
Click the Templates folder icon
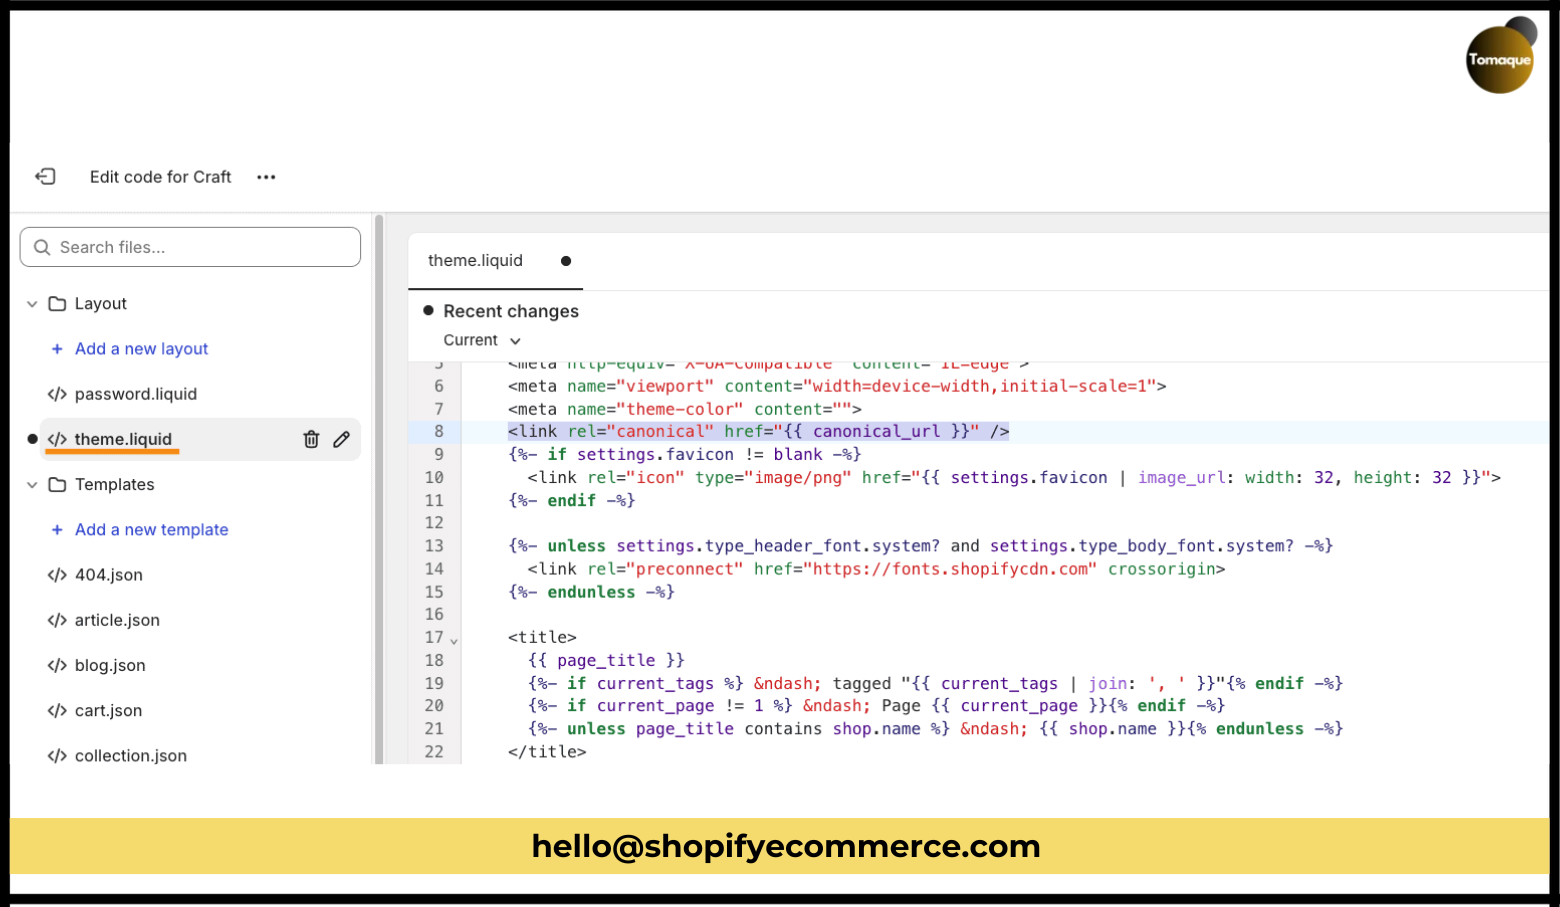tap(57, 485)
